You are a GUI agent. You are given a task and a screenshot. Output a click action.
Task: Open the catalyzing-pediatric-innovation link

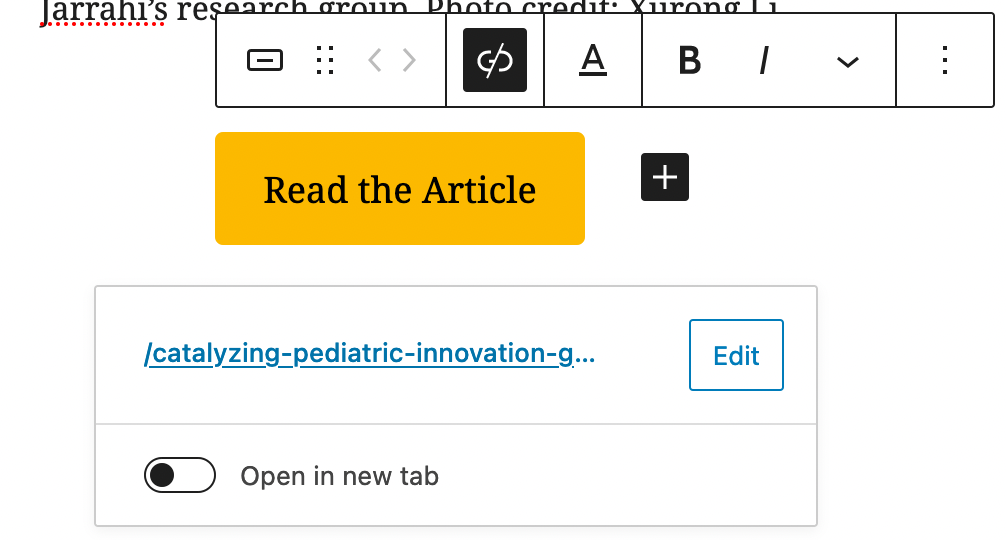click(x=370, y=355)
